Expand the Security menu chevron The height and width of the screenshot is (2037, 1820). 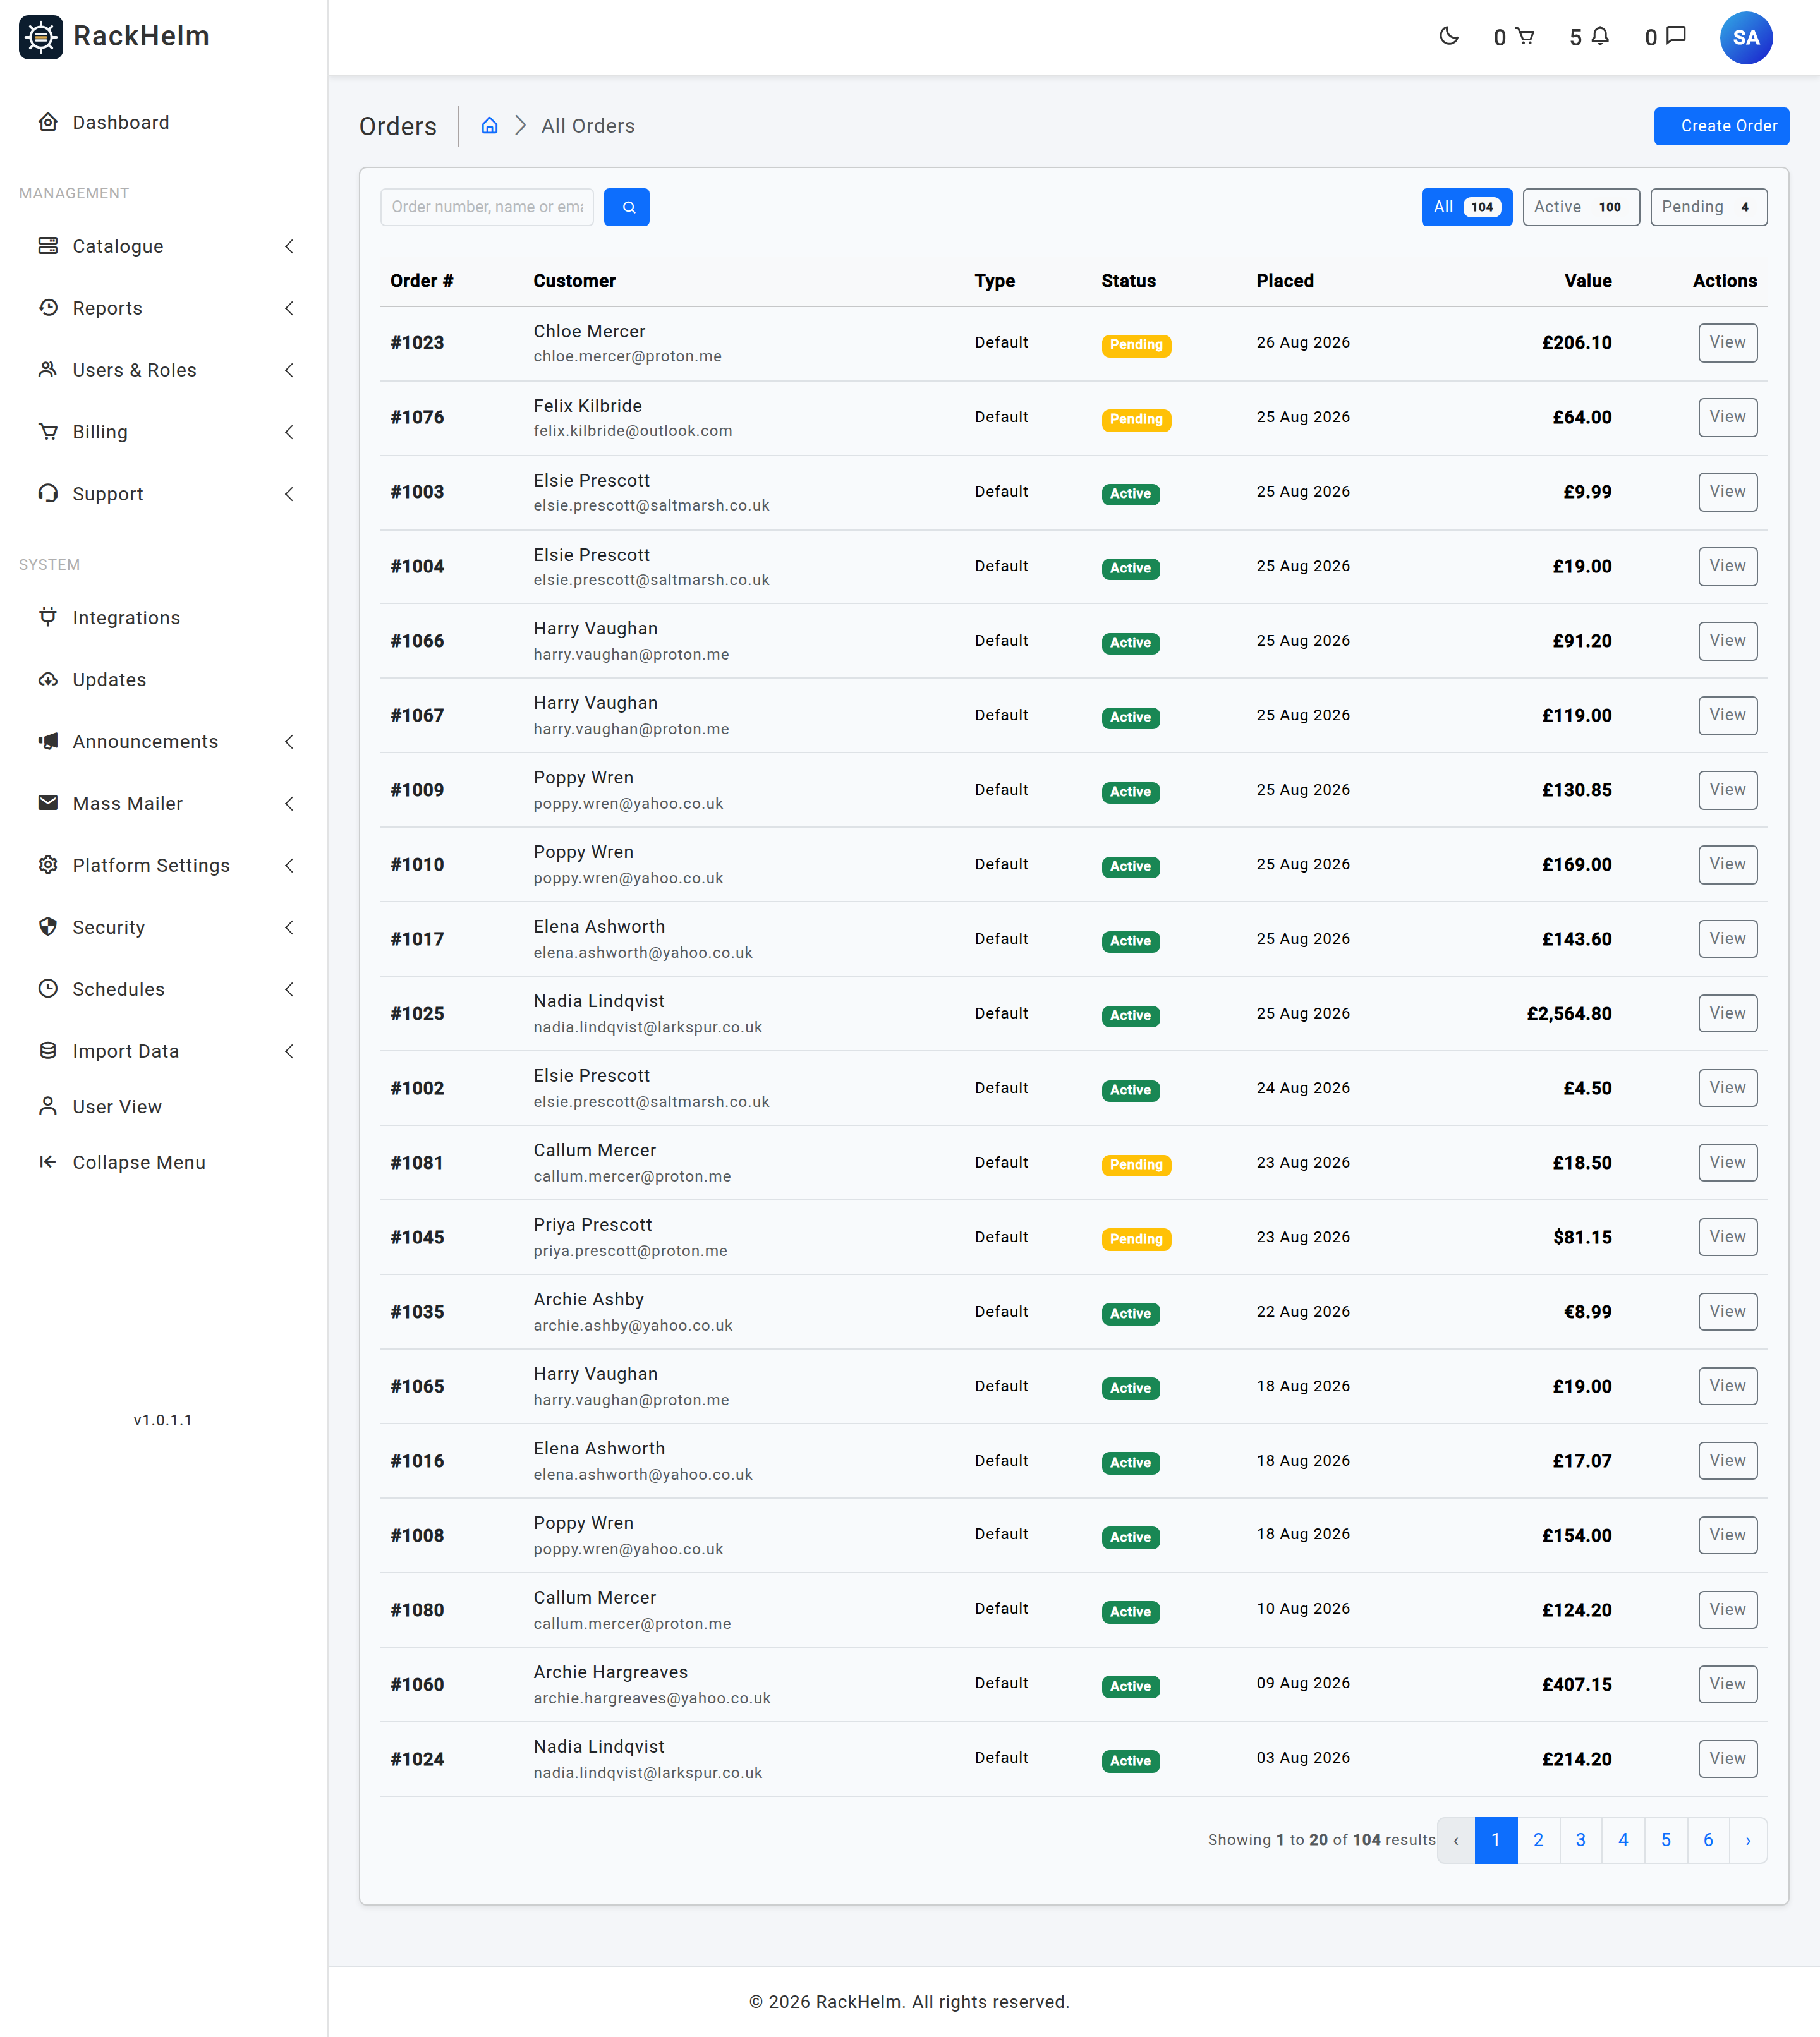click(x=289, y=927)
